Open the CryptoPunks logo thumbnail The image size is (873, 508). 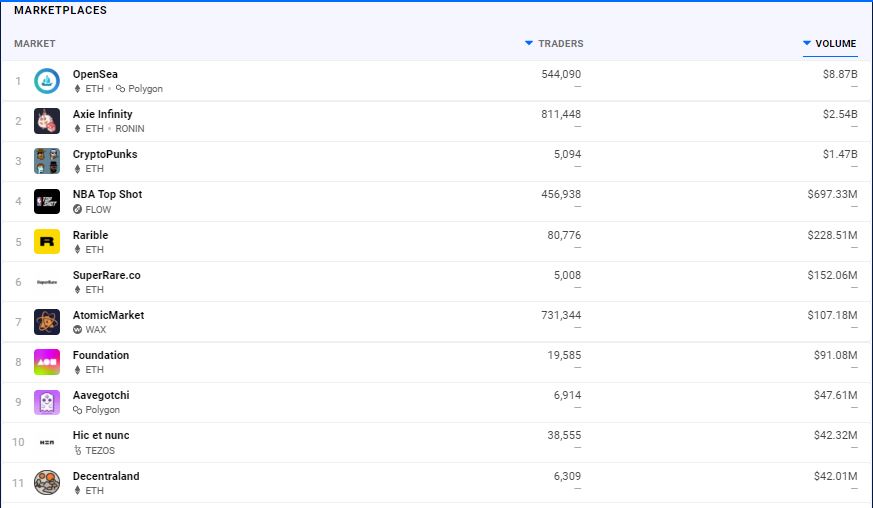click(x=47, y=162)
